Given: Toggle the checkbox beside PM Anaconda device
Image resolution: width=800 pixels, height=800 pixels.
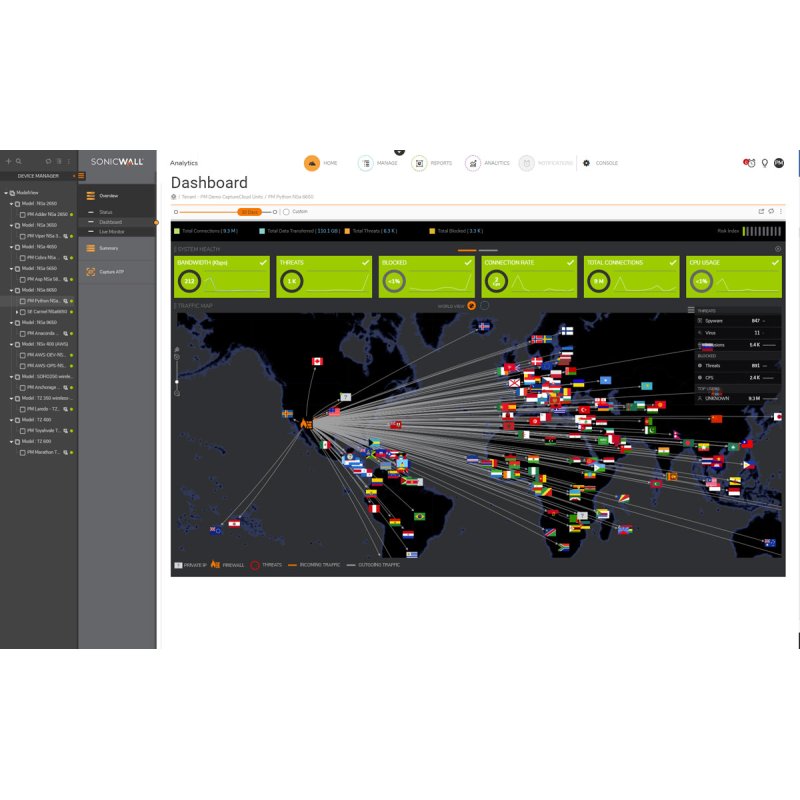Looking at the screenshot, I should click(x=23, y=332).
